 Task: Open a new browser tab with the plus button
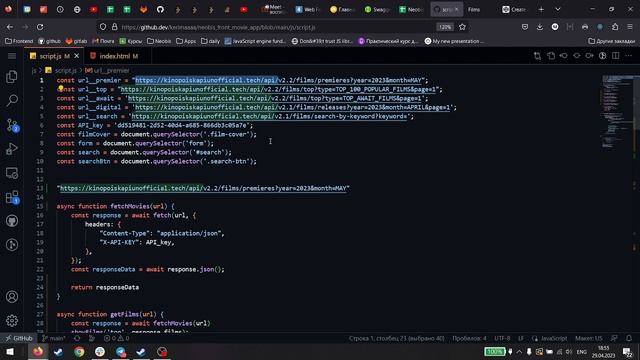click(541, 9)
